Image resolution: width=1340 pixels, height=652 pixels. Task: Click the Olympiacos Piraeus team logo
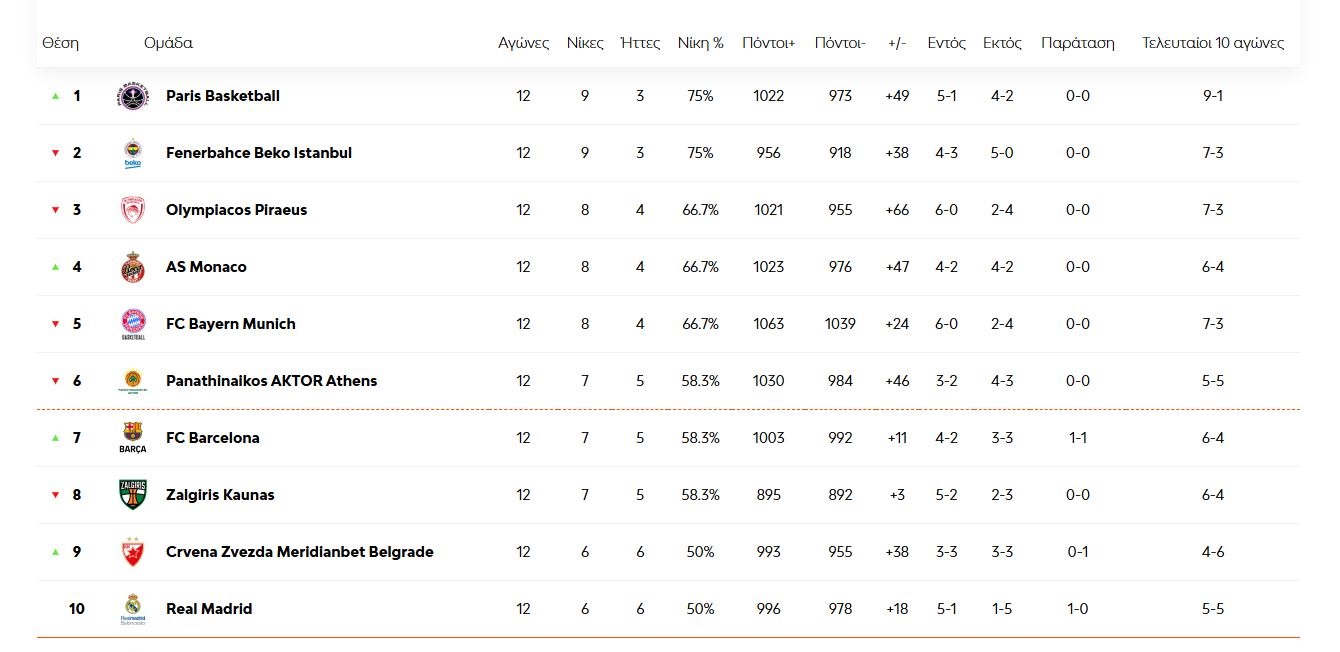pos(132,210)
